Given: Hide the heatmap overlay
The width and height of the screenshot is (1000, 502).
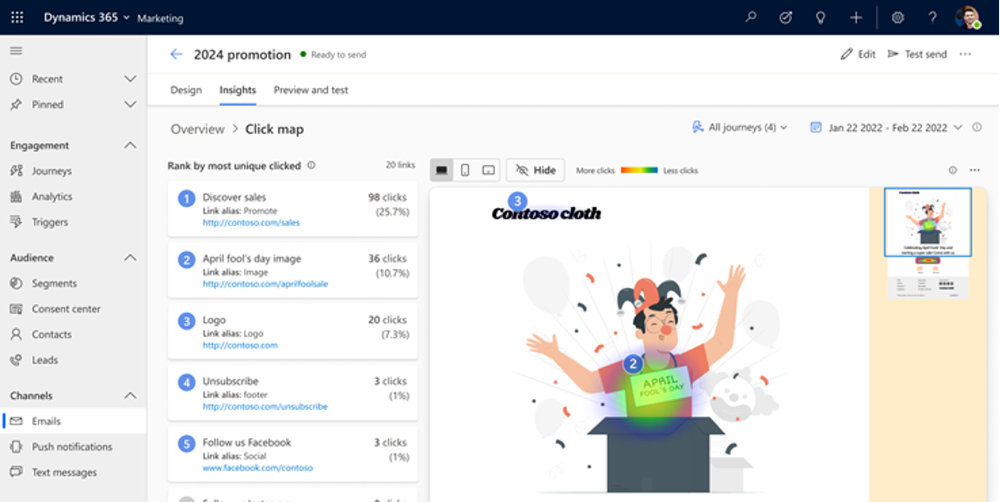Looking at the screenshot, I should click(x=536, y=170).
